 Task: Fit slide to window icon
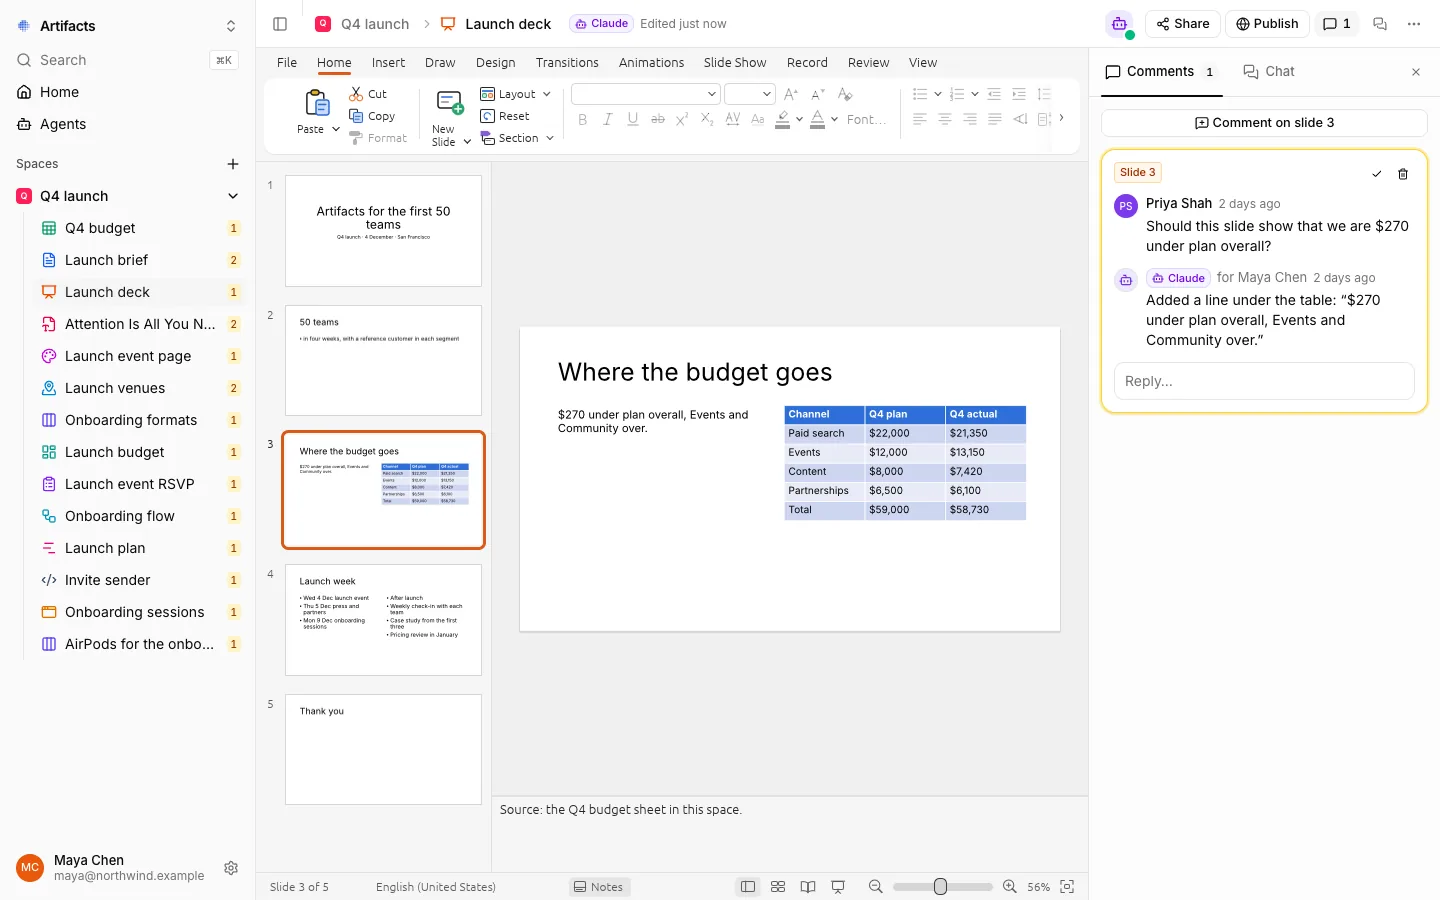1067,887
